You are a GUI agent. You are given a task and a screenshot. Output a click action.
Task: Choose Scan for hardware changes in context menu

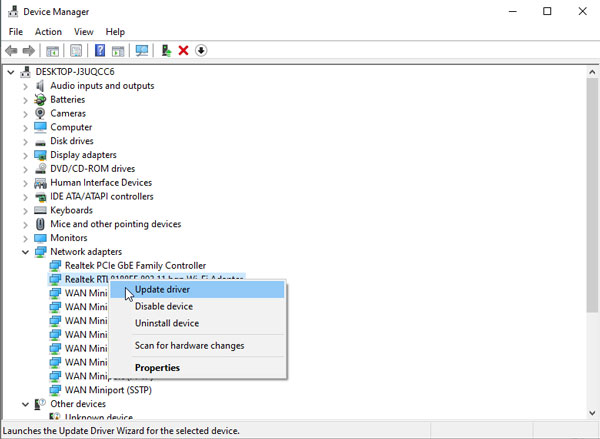[197, 346]
